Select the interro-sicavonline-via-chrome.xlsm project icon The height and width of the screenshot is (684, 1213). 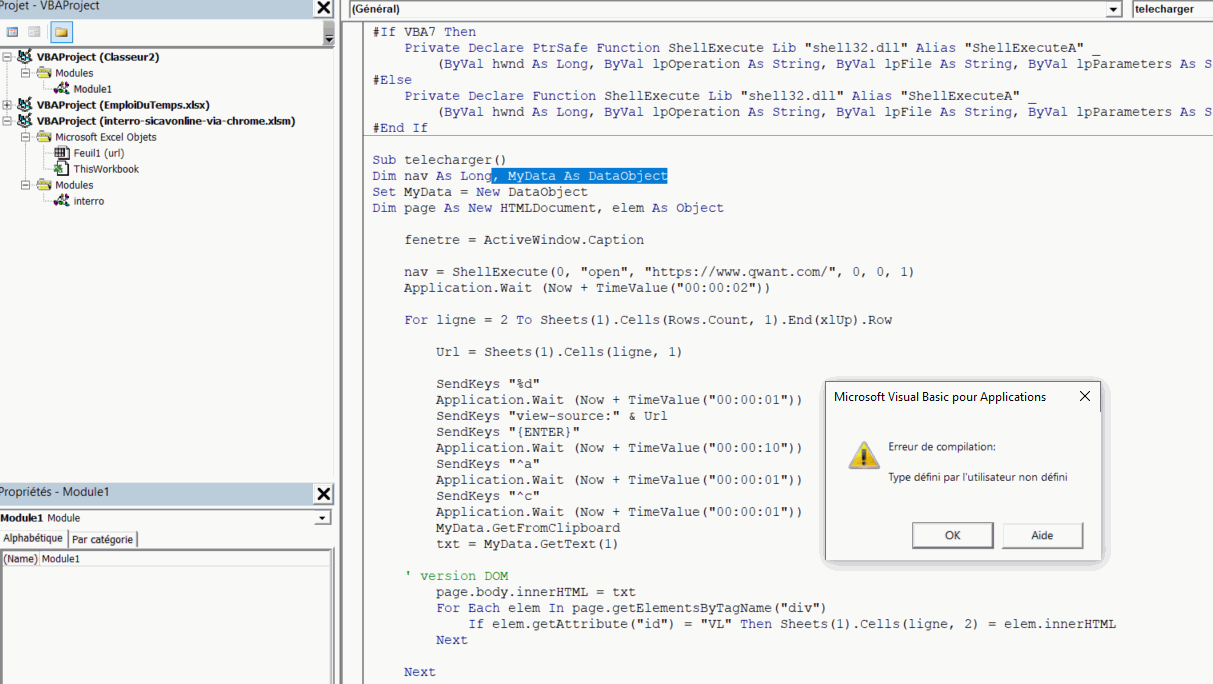click(x=25, y=121)
